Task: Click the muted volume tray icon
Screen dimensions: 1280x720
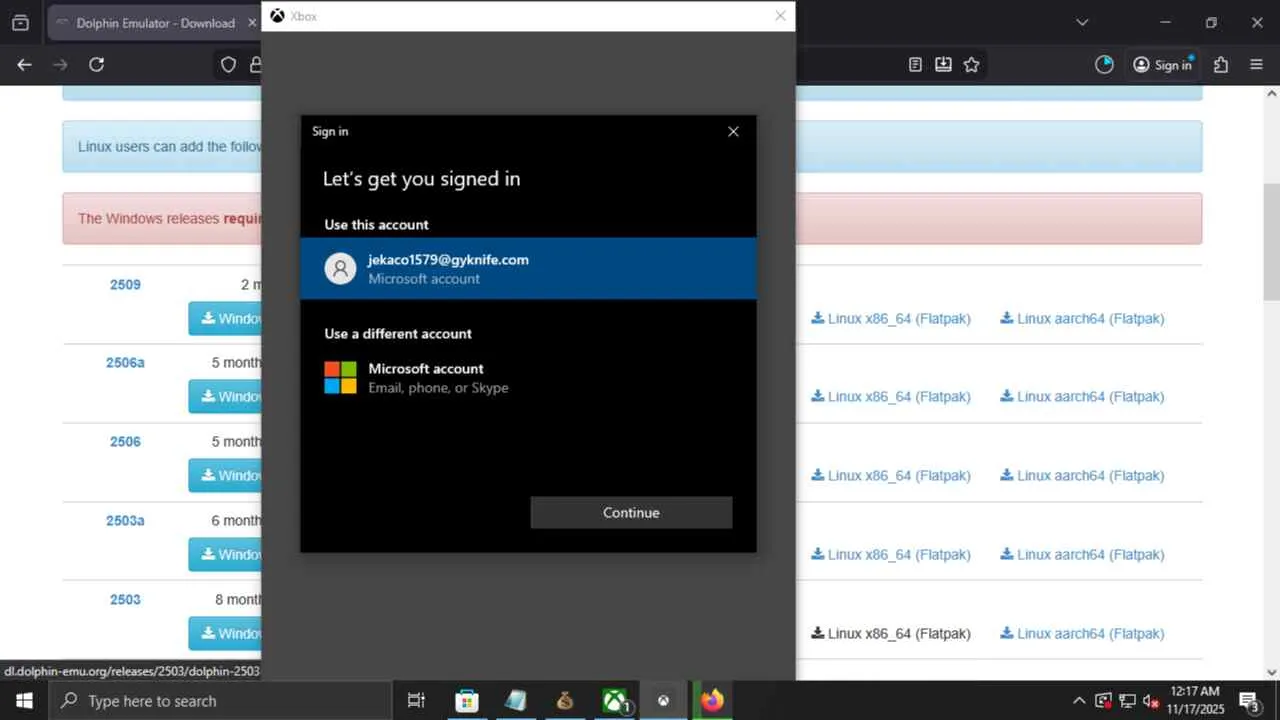Action: [x=1151, y=700]
